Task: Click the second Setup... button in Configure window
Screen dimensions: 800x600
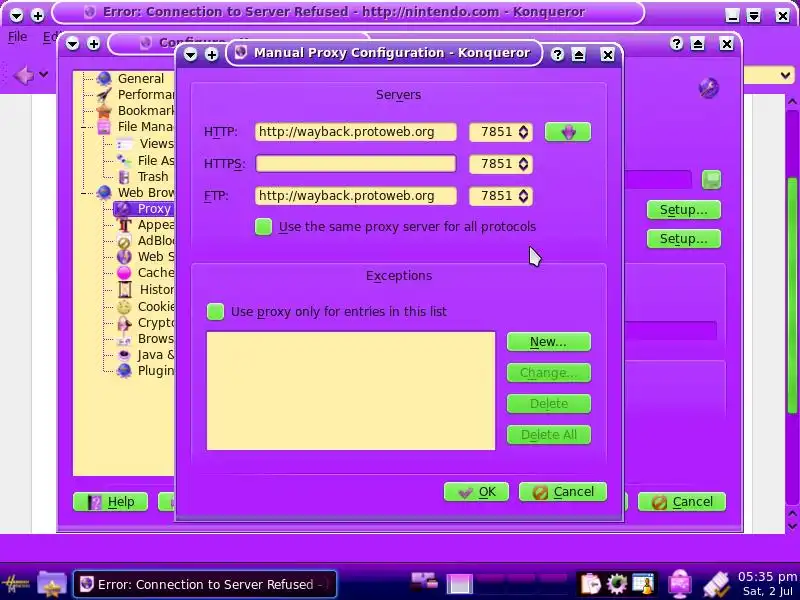Action: pos(684,239)
